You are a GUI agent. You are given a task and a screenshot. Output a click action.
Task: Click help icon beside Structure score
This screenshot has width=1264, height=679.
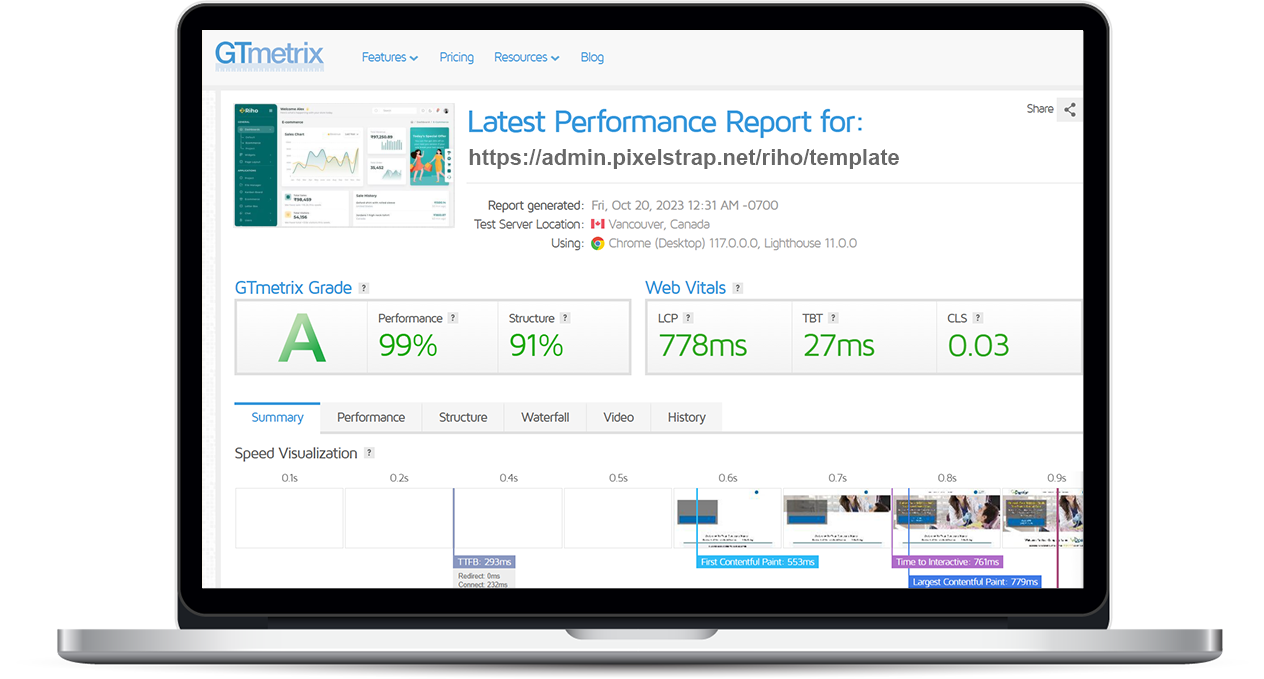(x=564, y=318)
